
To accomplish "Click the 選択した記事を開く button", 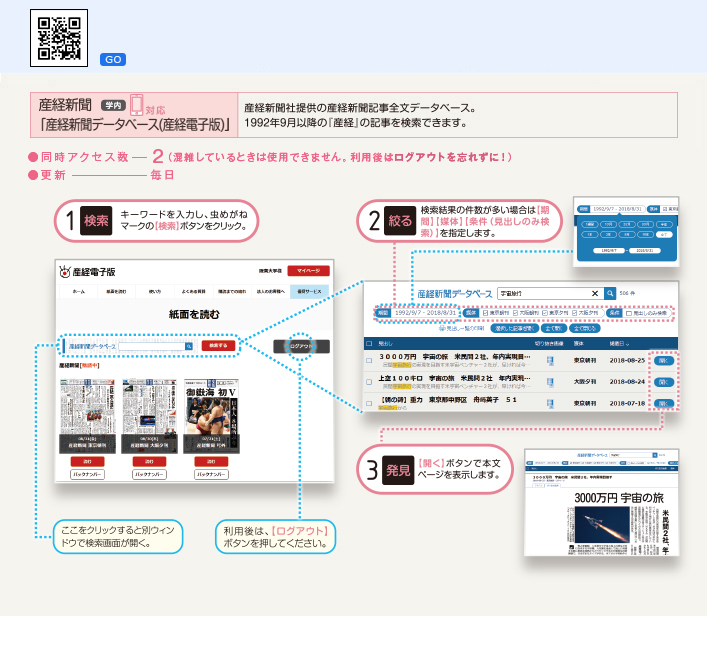I will [x=514, y=328].
